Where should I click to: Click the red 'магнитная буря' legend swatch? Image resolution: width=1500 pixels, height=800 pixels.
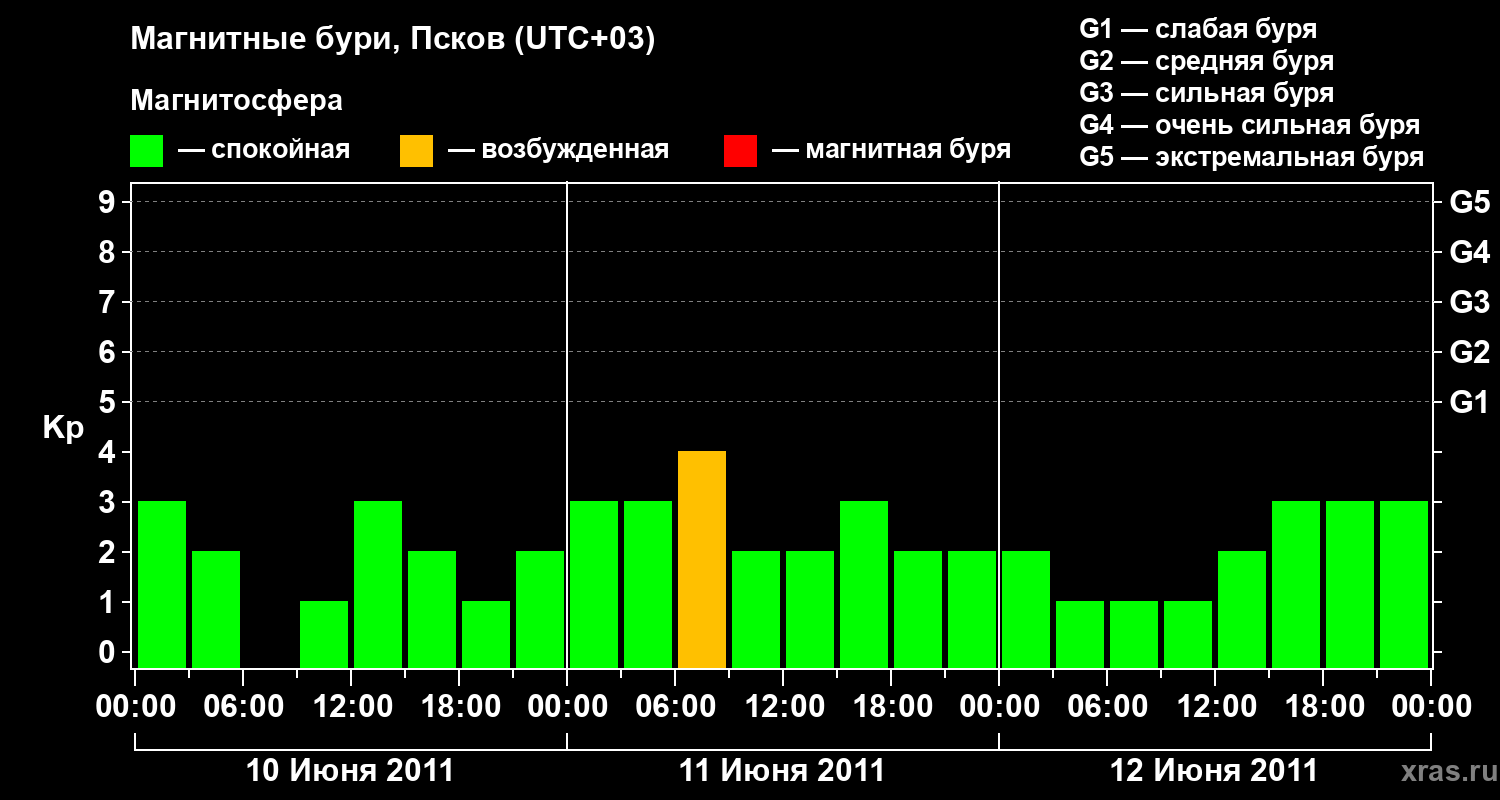coord(740,151)
